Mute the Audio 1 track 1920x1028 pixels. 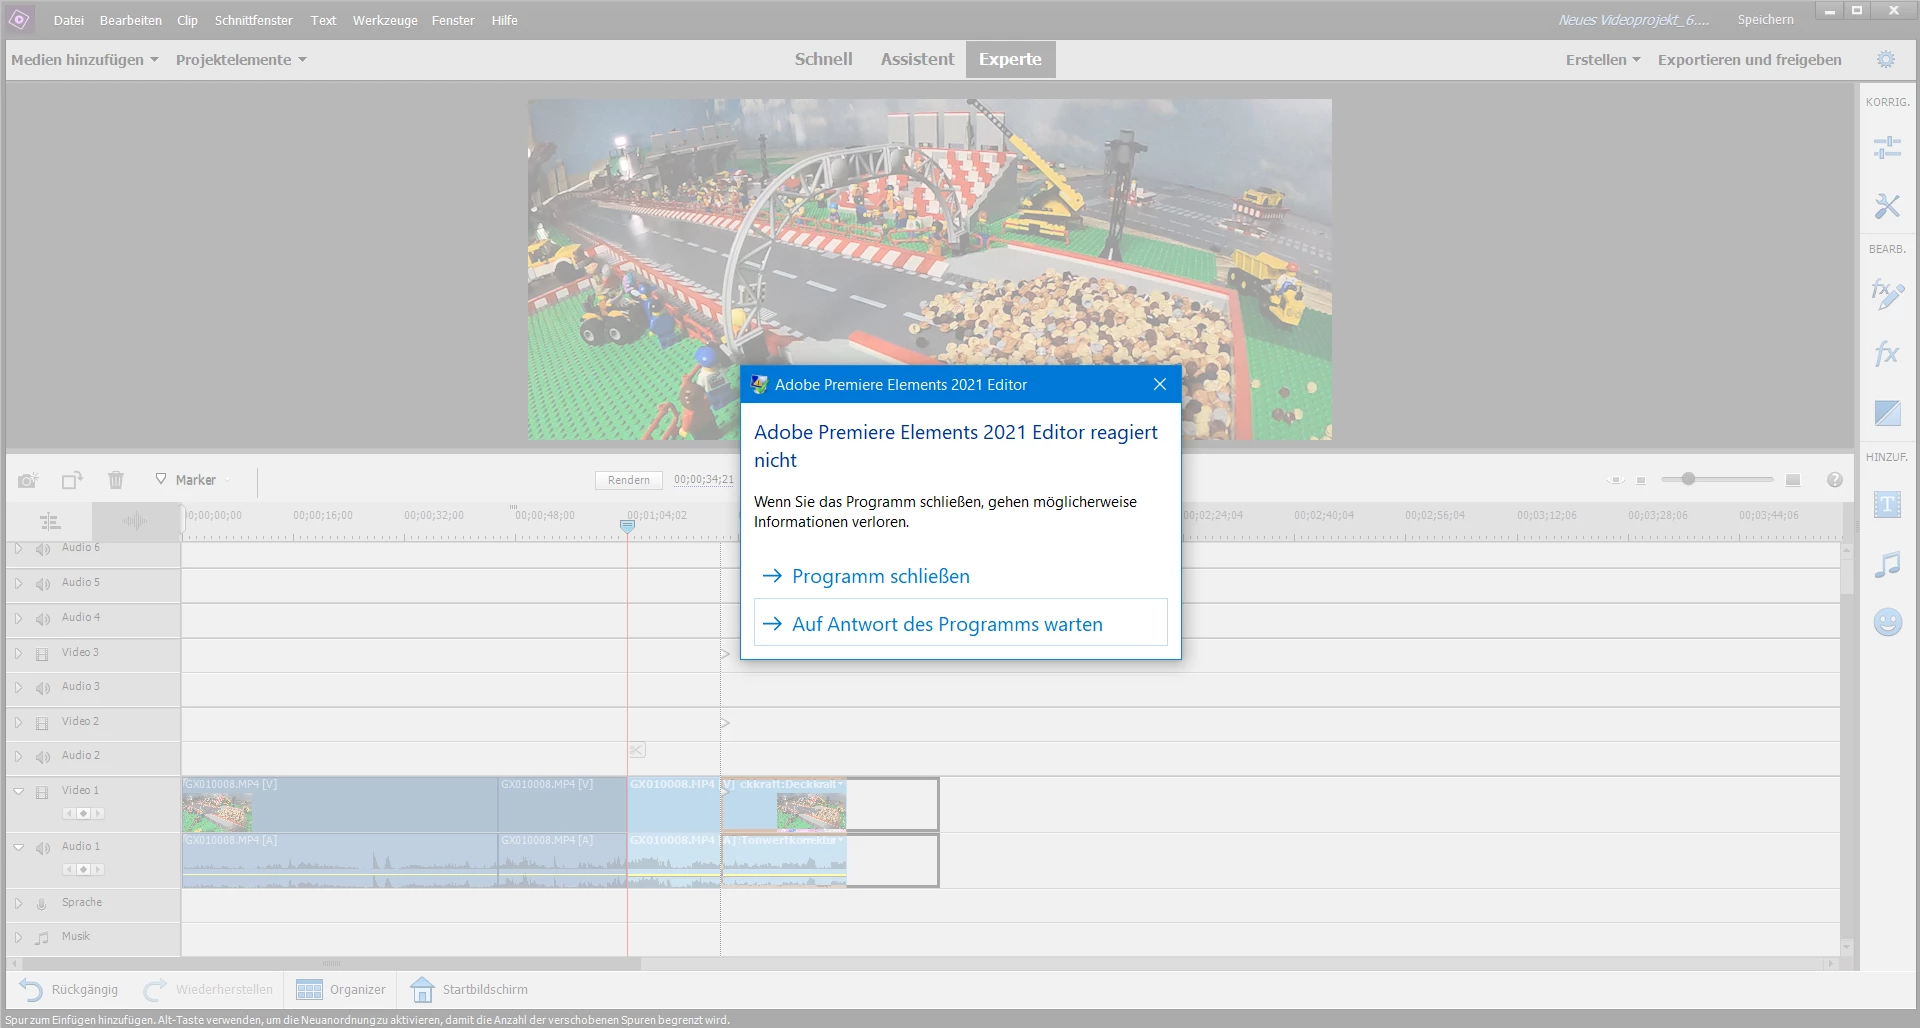click(43, 848)
